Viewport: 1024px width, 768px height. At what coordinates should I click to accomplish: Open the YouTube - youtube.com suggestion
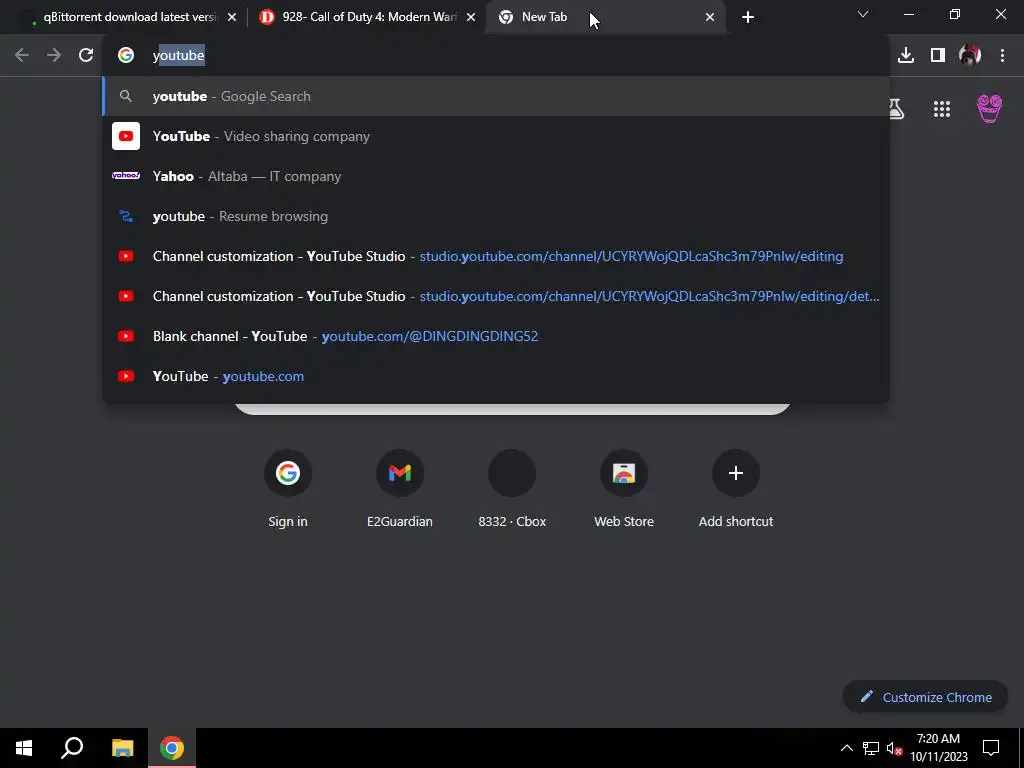(x=496, y=376)
